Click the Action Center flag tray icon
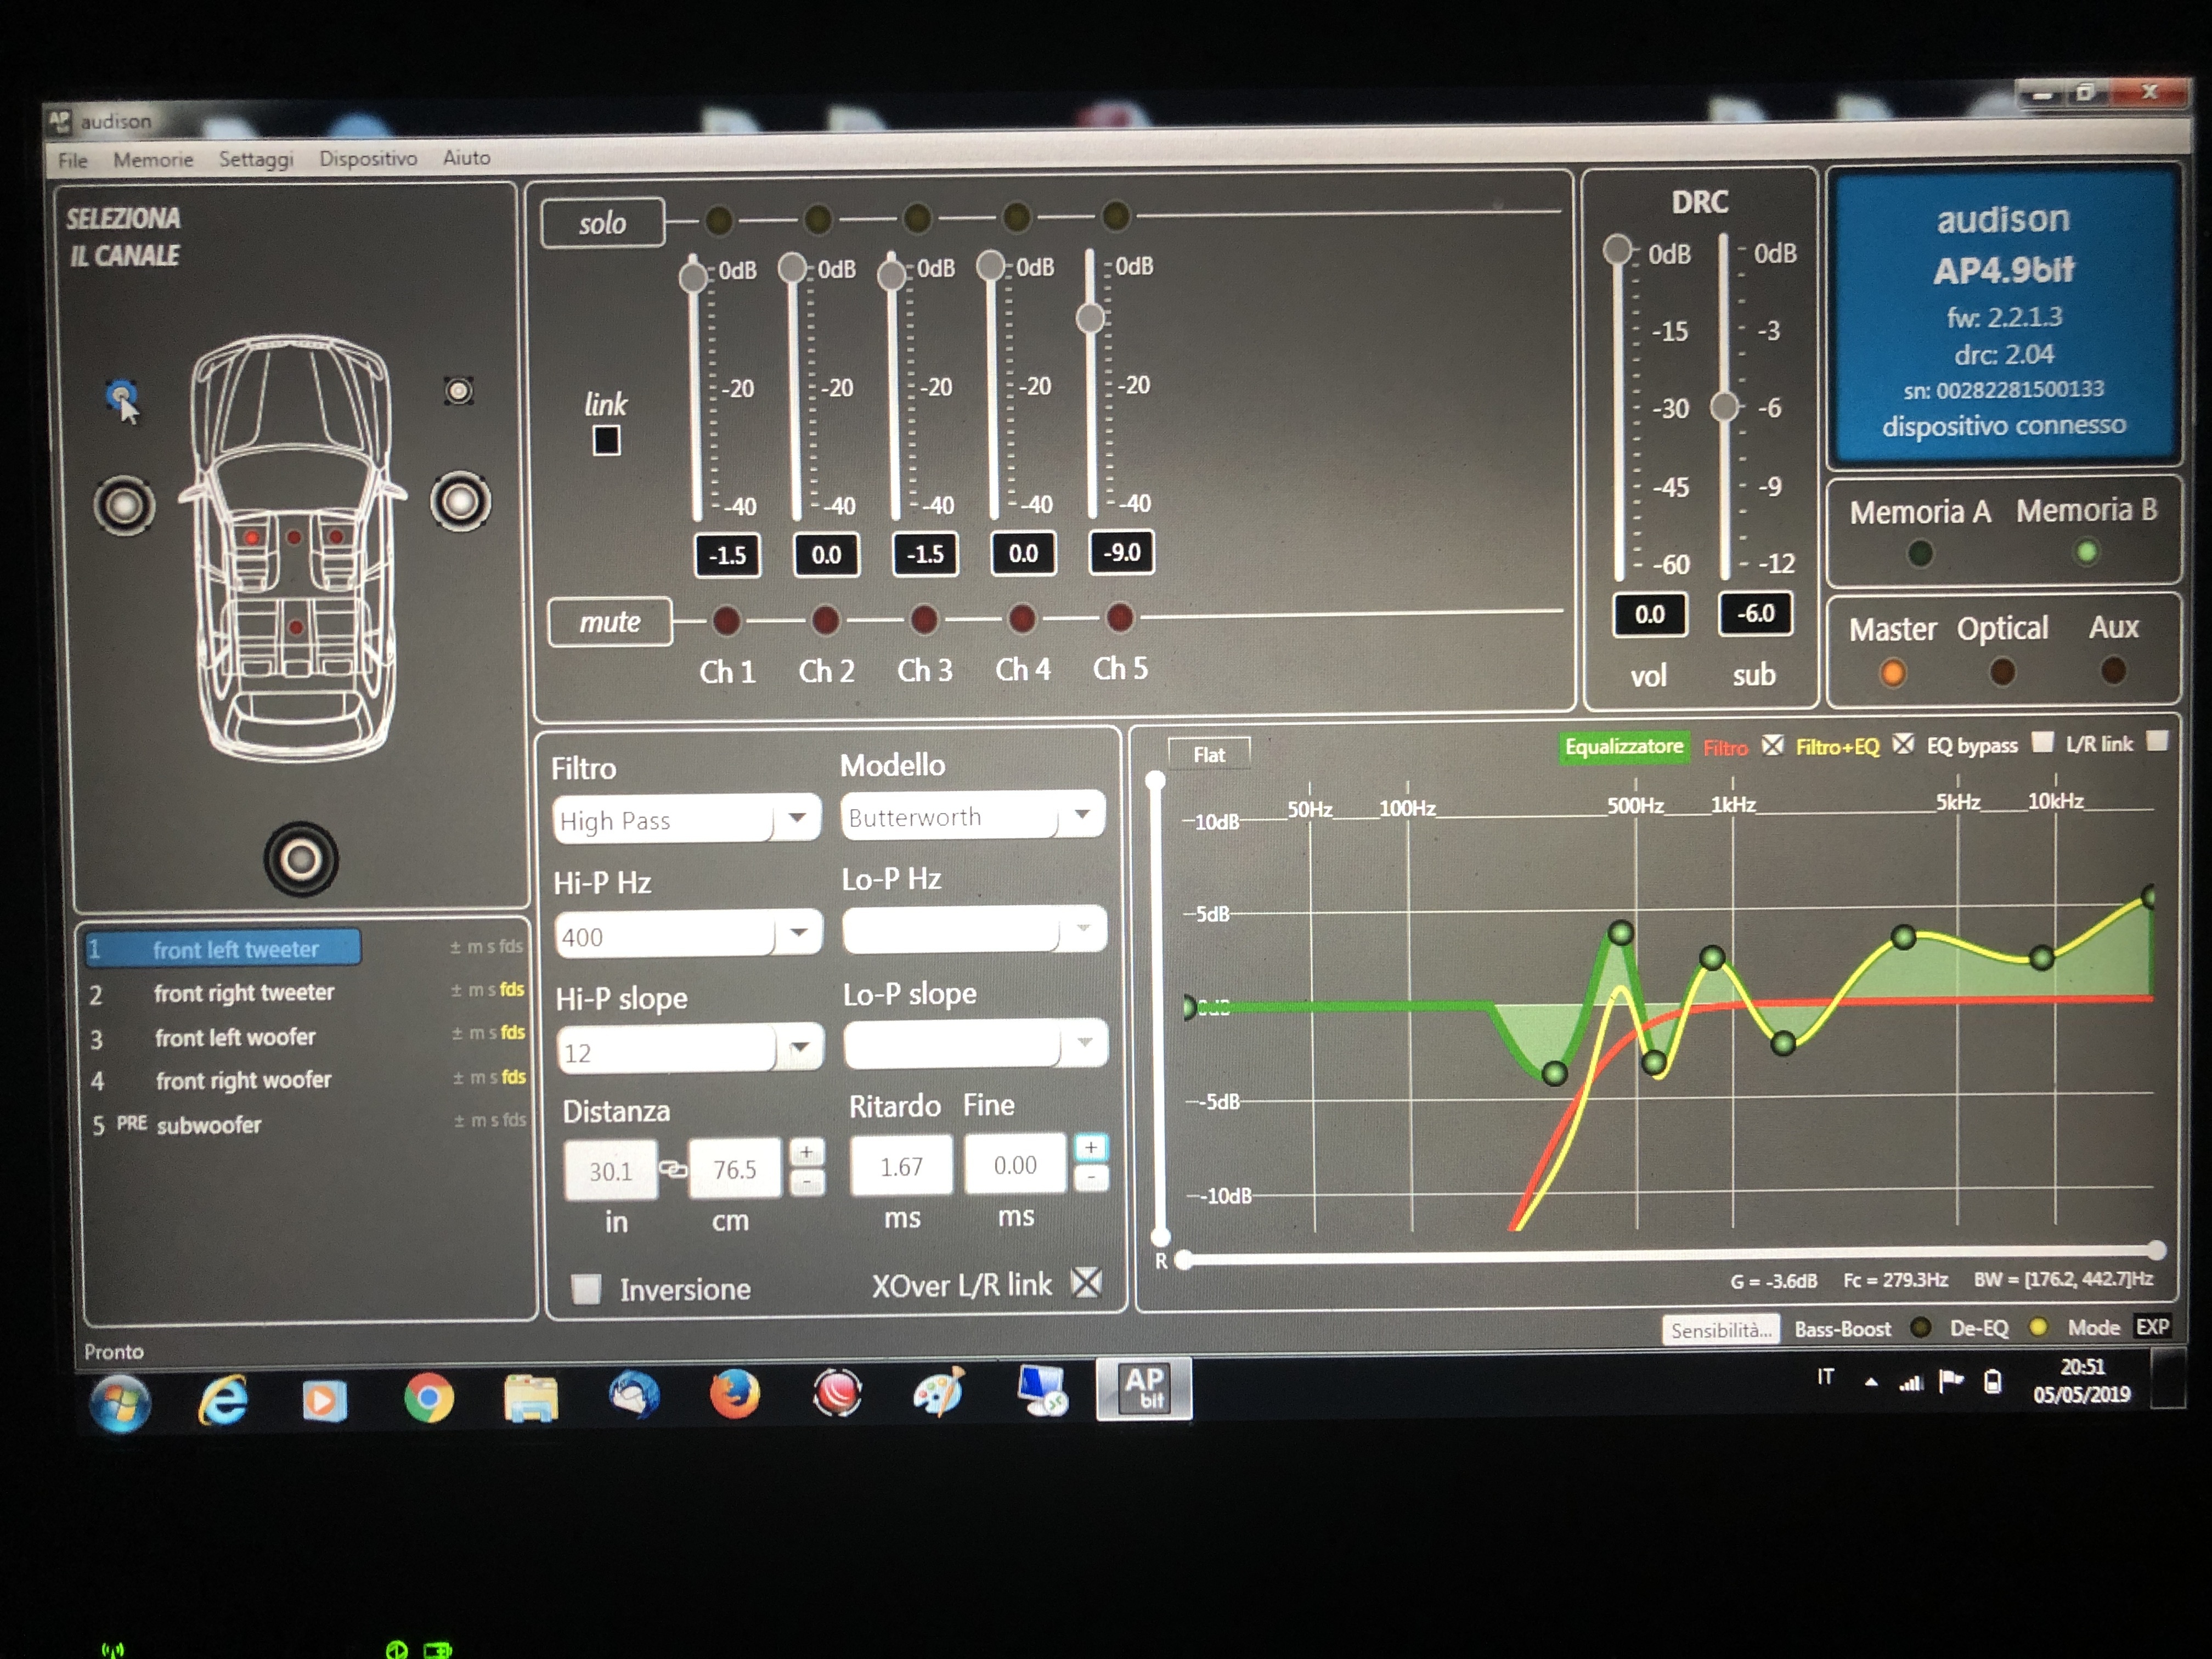Viewport: 2212px width, 1659px height. pos(1951,1381)
